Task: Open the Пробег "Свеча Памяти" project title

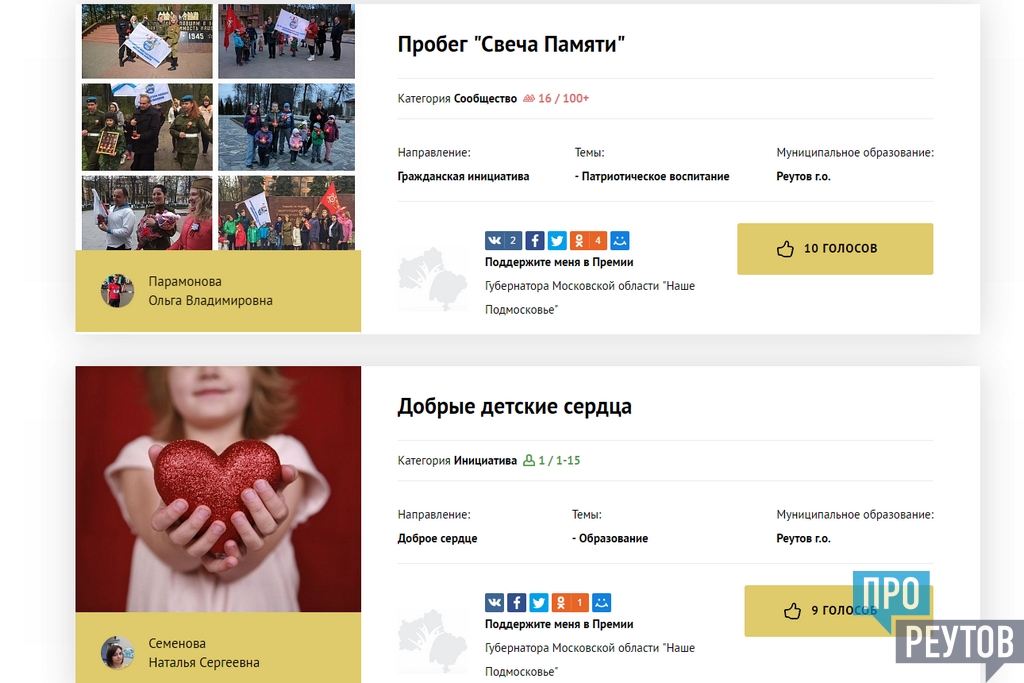Action: (511, 44)
